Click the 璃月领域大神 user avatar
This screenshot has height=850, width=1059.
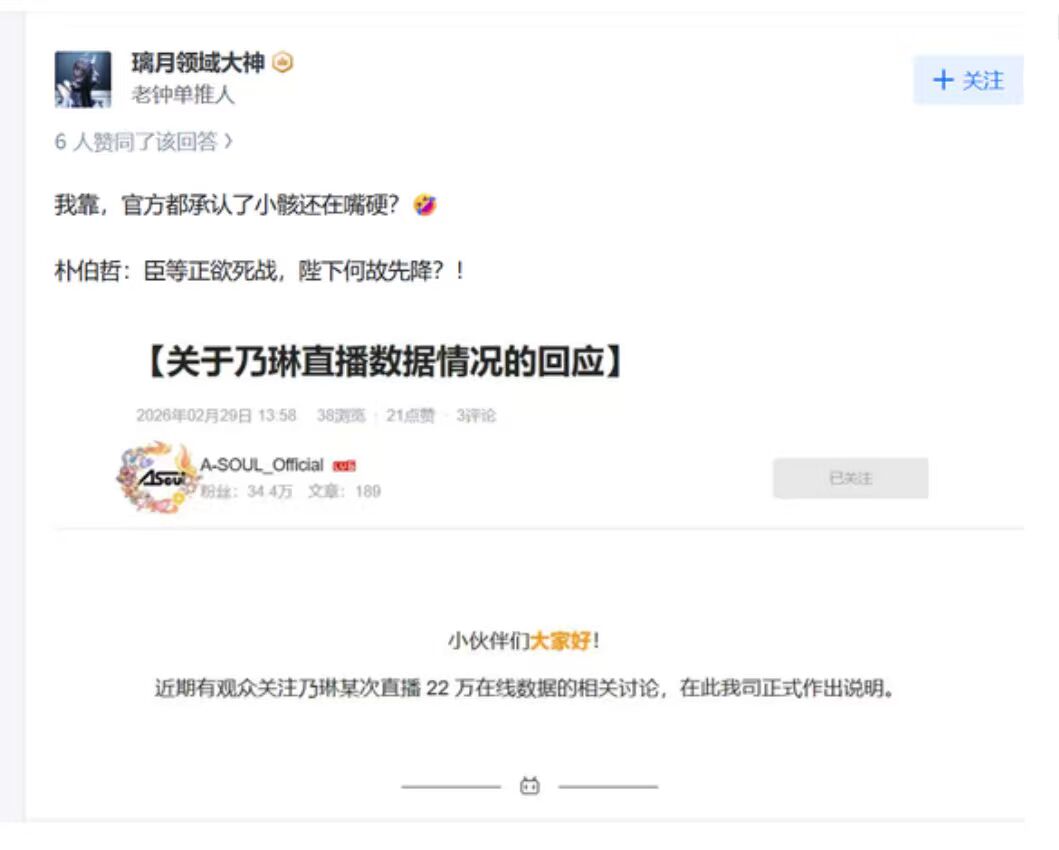pyautogui.click(x=83, y=79)
